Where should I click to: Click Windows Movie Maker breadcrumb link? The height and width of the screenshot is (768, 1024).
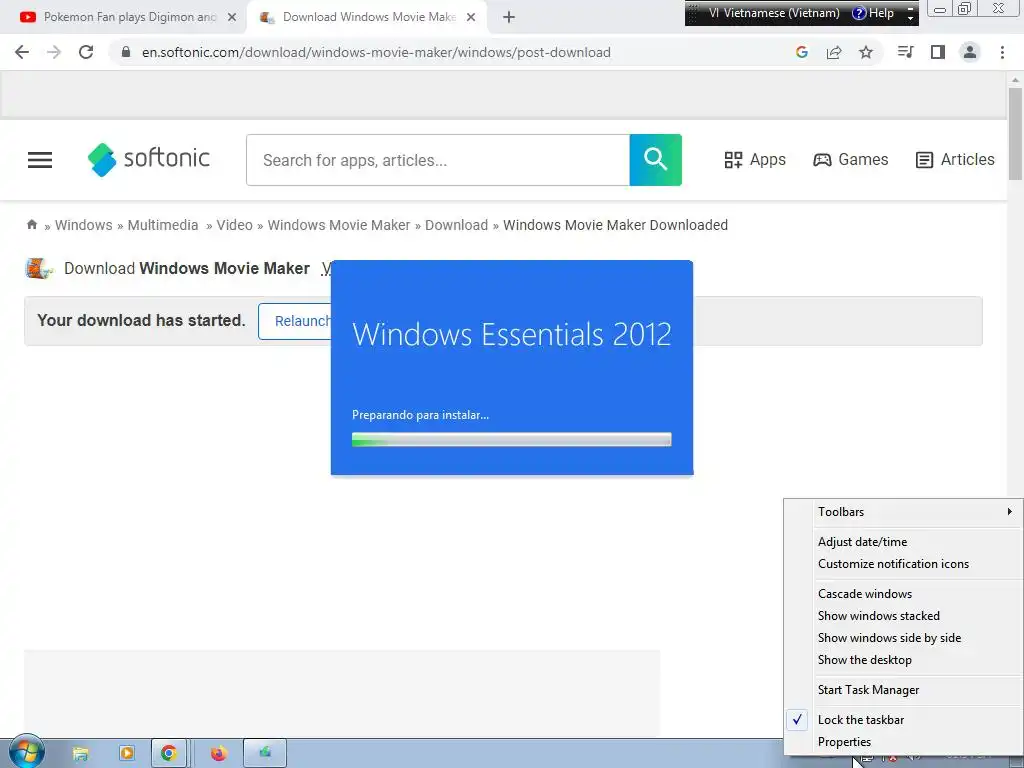pyautogui.click(x=339, y=225)
